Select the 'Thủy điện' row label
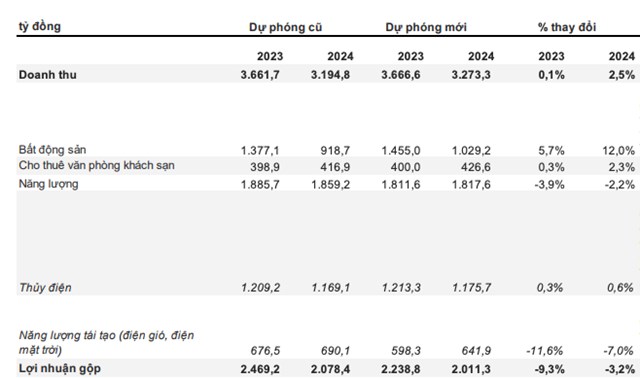The image size is (640, 378). pyautogui.click(x=45, y=288)
